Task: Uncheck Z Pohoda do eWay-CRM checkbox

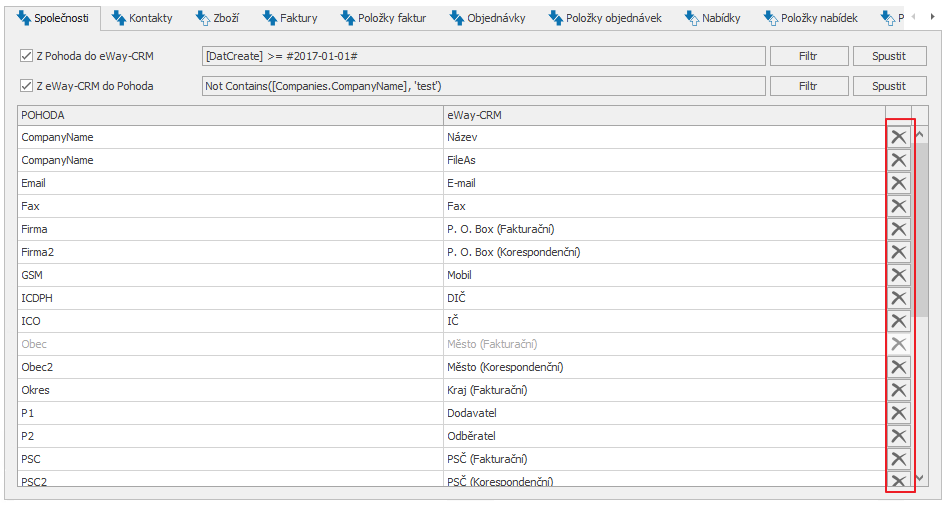Action: click(x=26, y=56)
